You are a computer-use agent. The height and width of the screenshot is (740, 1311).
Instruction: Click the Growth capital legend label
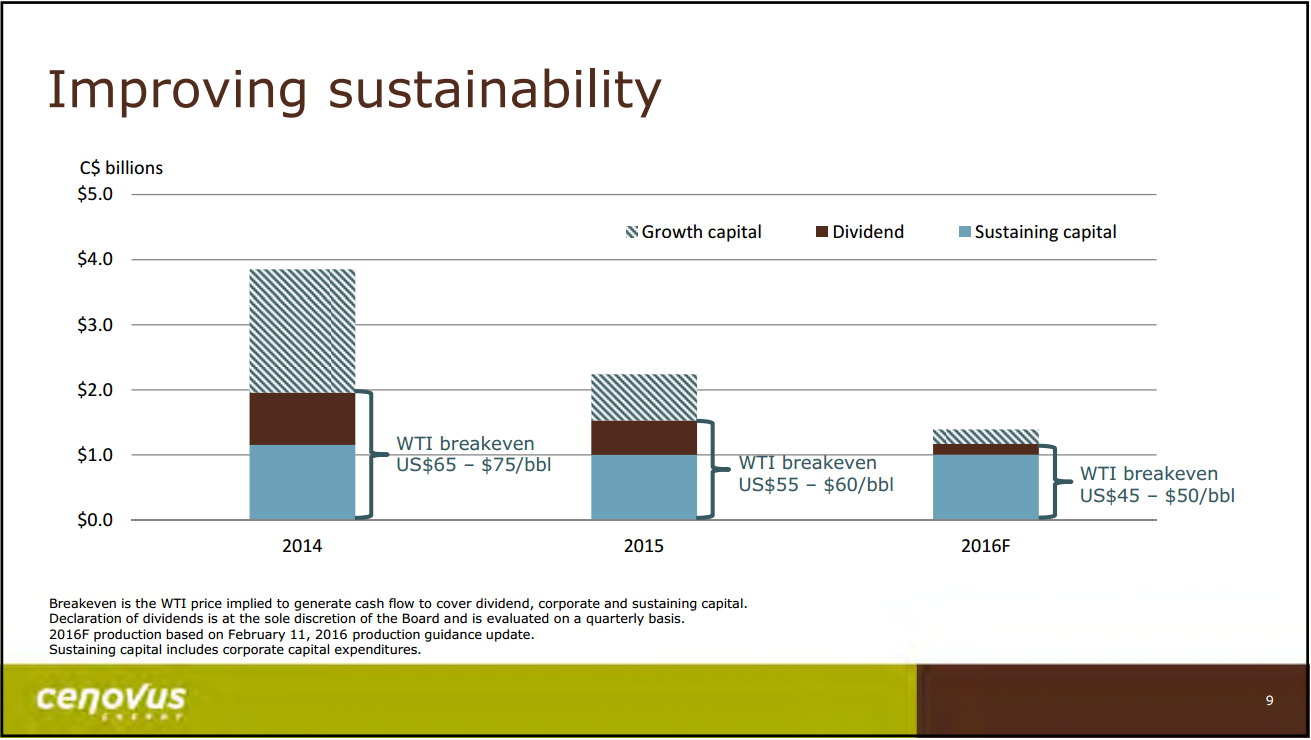pos(701,232)
